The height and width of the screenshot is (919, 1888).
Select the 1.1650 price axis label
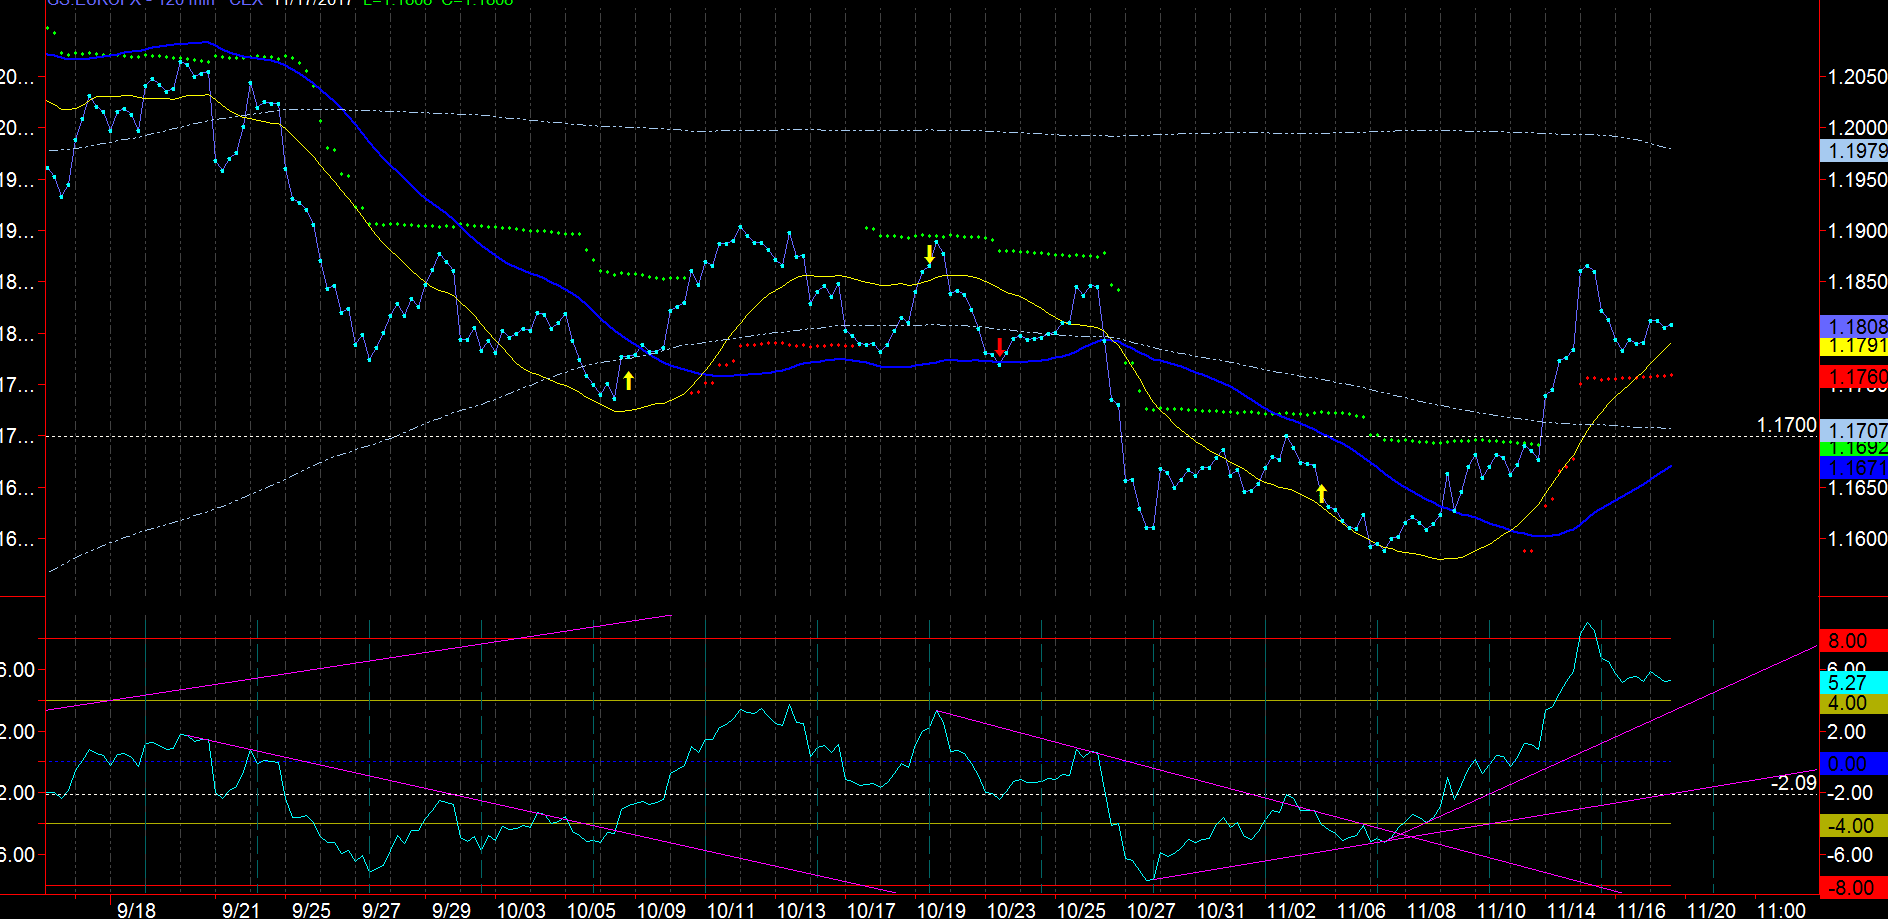(1857, 488)
